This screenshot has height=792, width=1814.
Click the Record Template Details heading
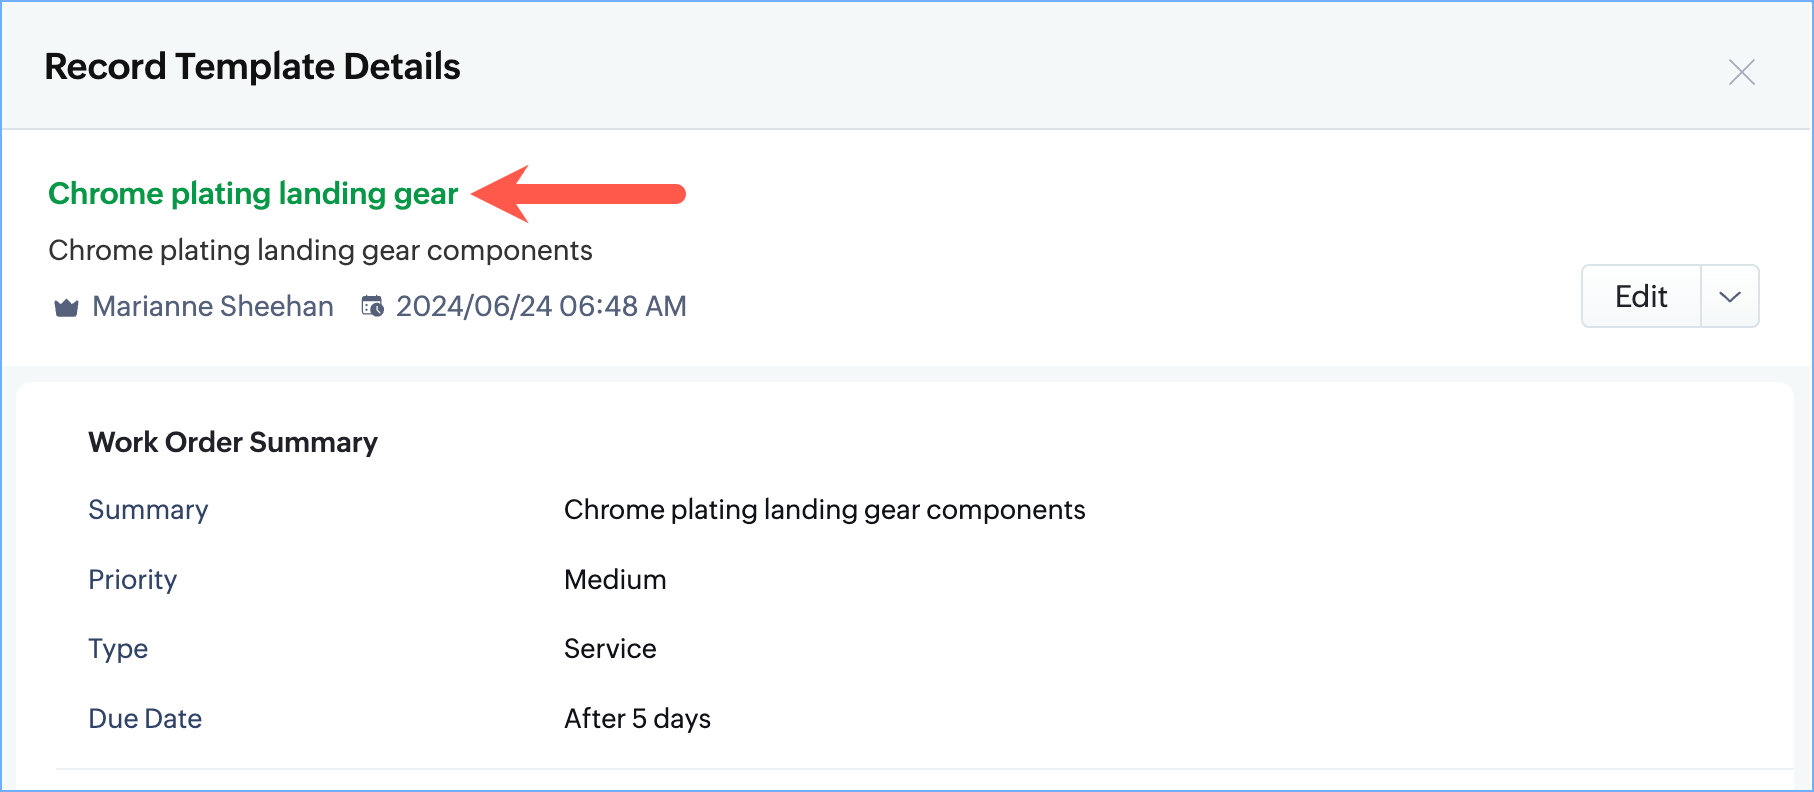tap(252, 67)
